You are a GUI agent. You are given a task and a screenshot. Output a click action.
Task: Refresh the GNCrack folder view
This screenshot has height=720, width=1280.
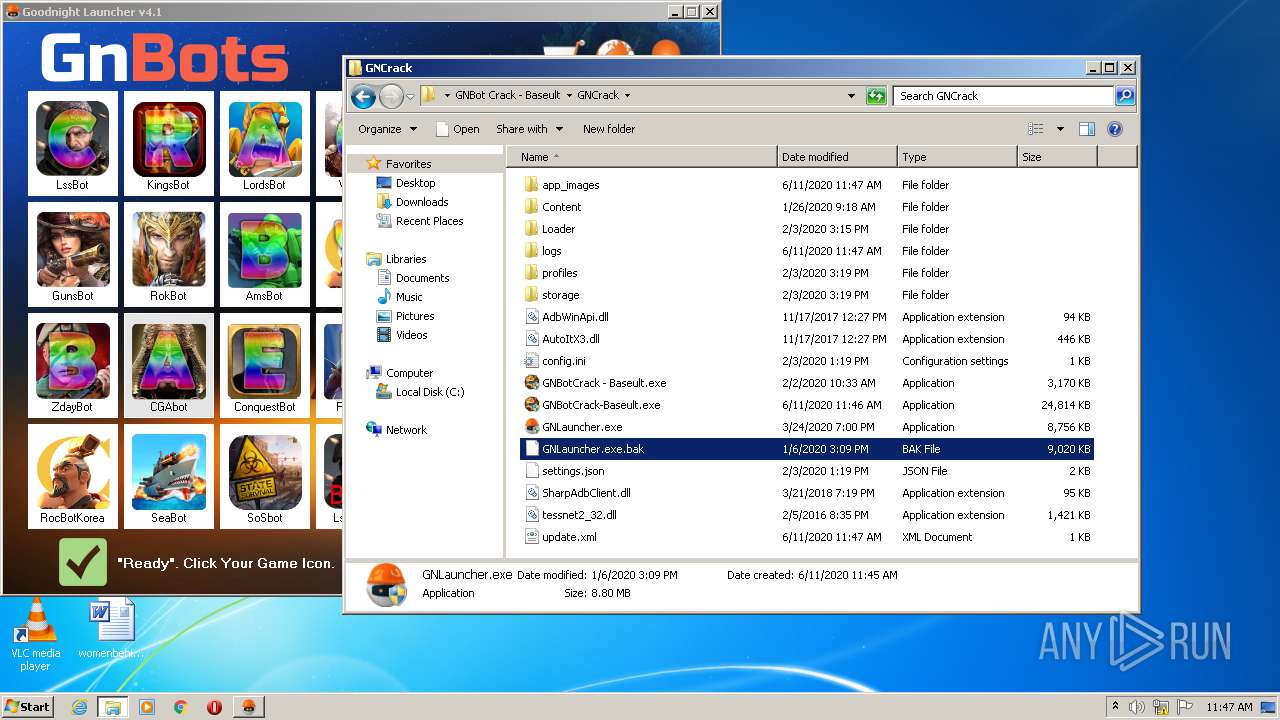click(x=876, y=96)
